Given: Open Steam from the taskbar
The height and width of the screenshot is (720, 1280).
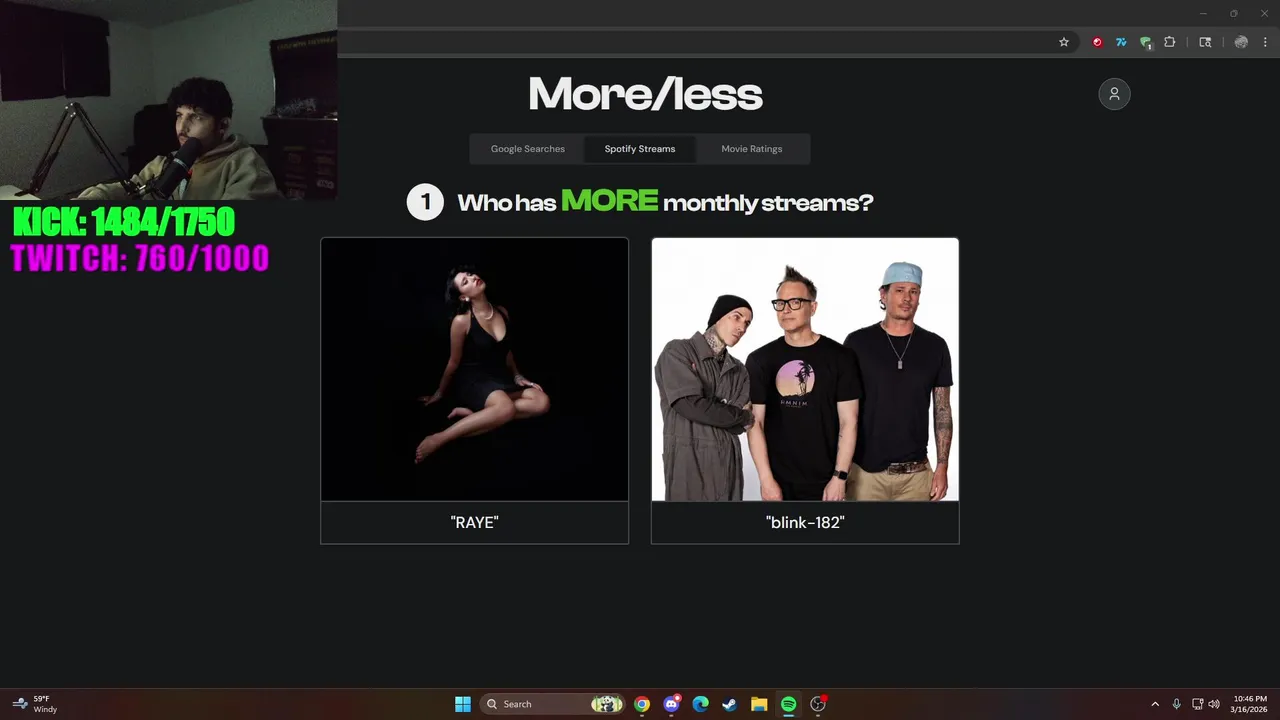Looking at the screenshot, I should point(730,704).
